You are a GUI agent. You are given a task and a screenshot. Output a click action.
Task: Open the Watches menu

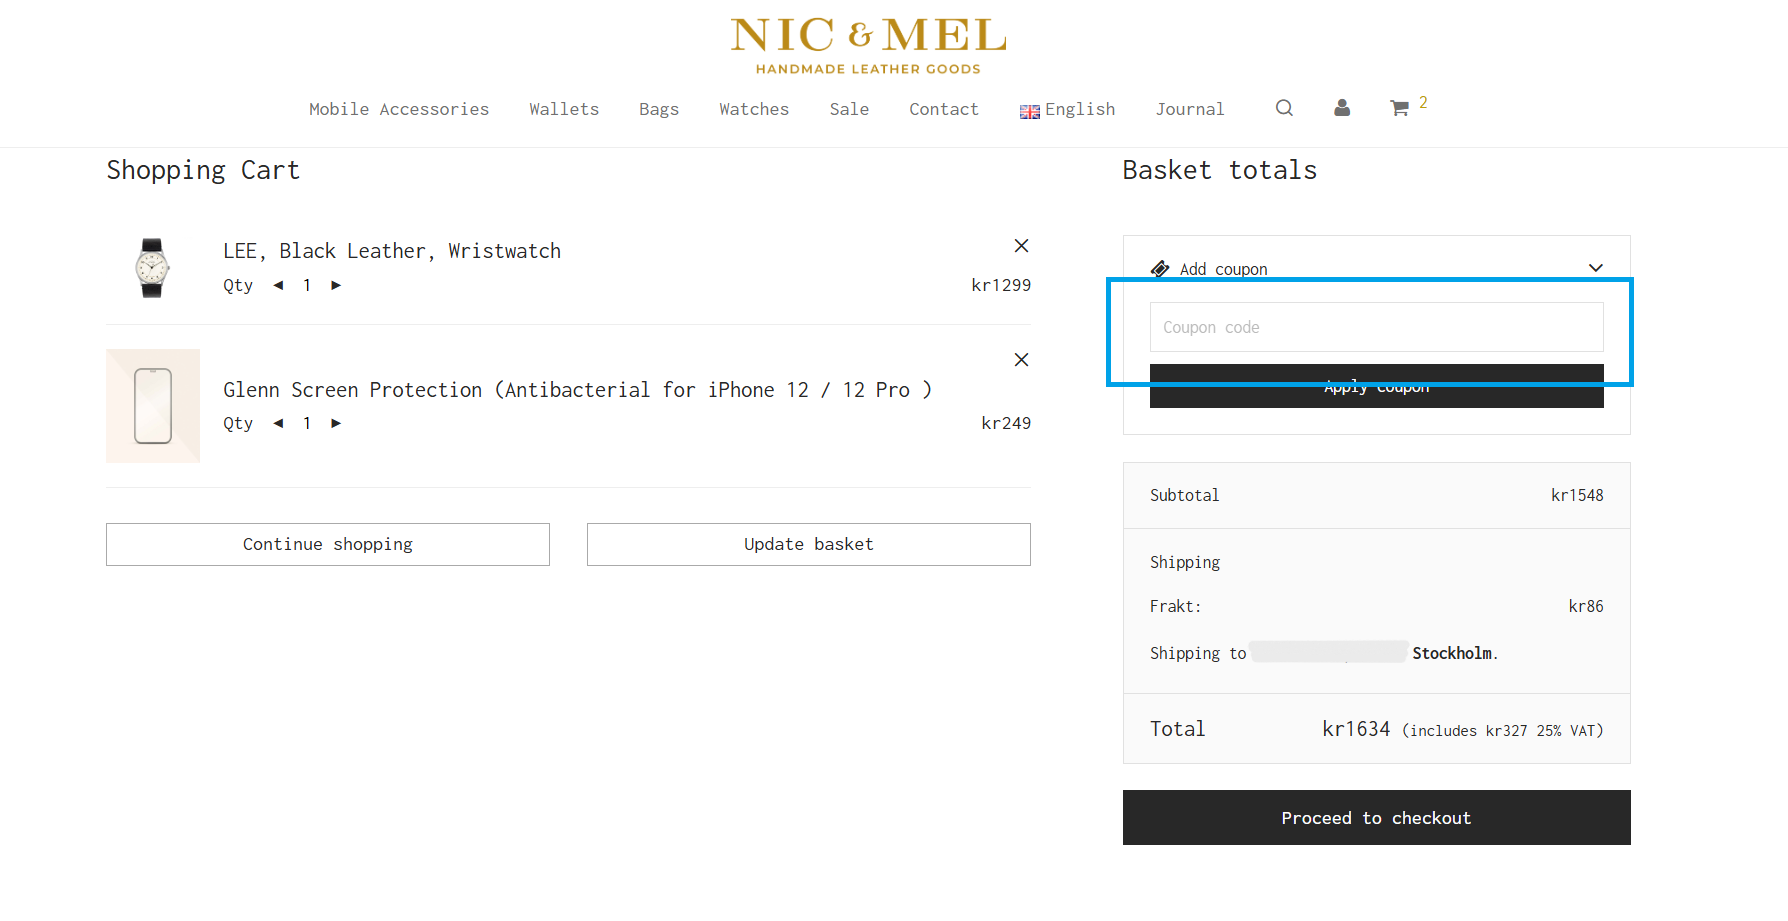point(754,109)
